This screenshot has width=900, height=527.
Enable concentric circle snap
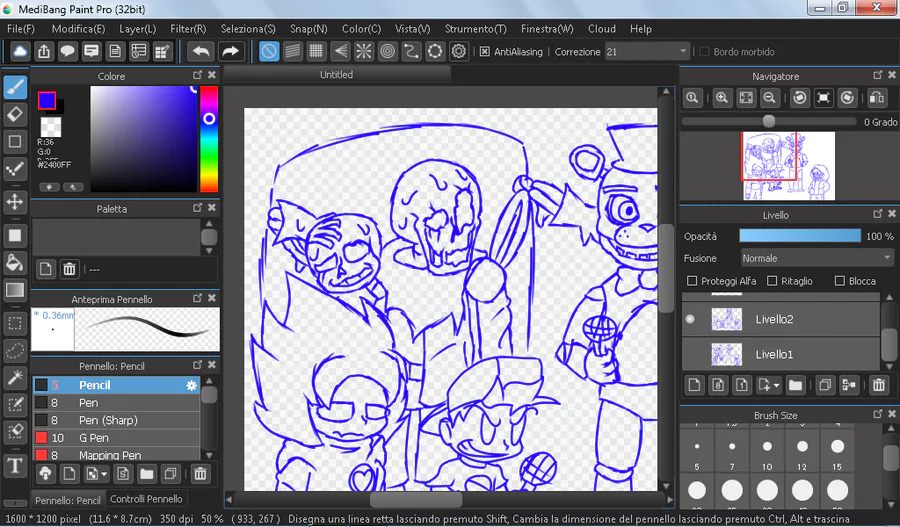pyautogui.click(x=388, y=52)
